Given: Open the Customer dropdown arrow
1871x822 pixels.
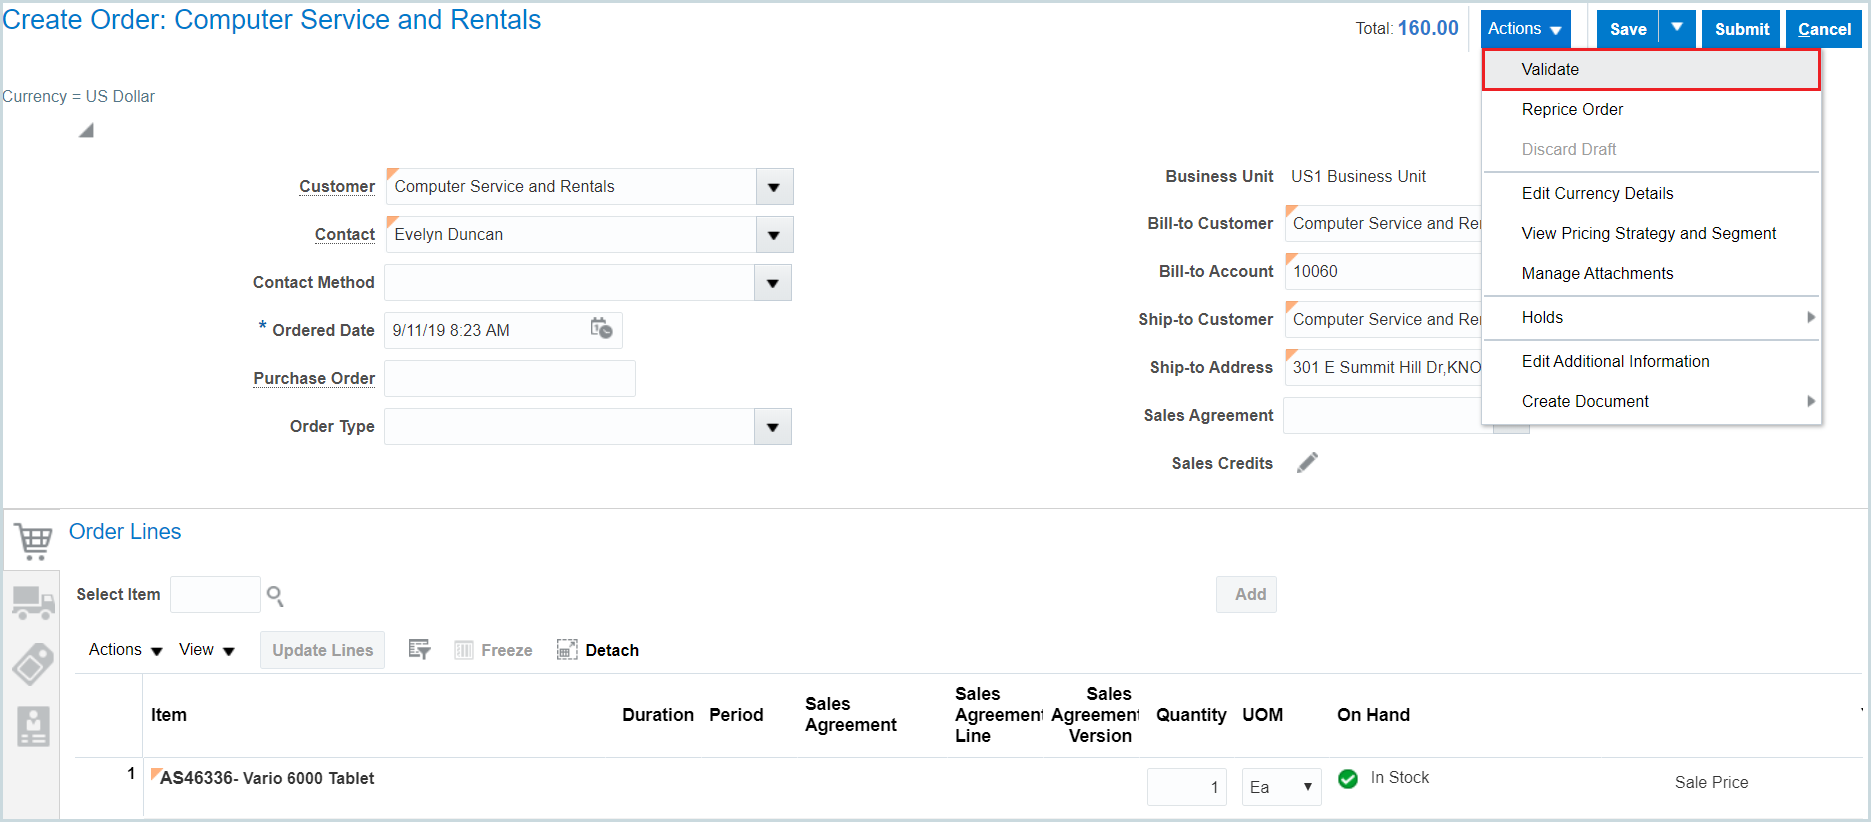Looking at the screenshot, I should (774, 187).
